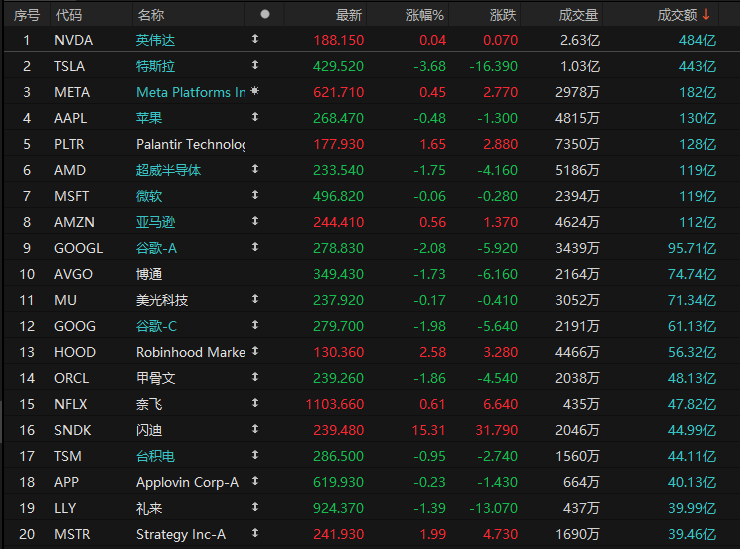Click the up-down arrow icon in MSFT row
Viewport: 740px width, 549px height.
click(255, 194)
